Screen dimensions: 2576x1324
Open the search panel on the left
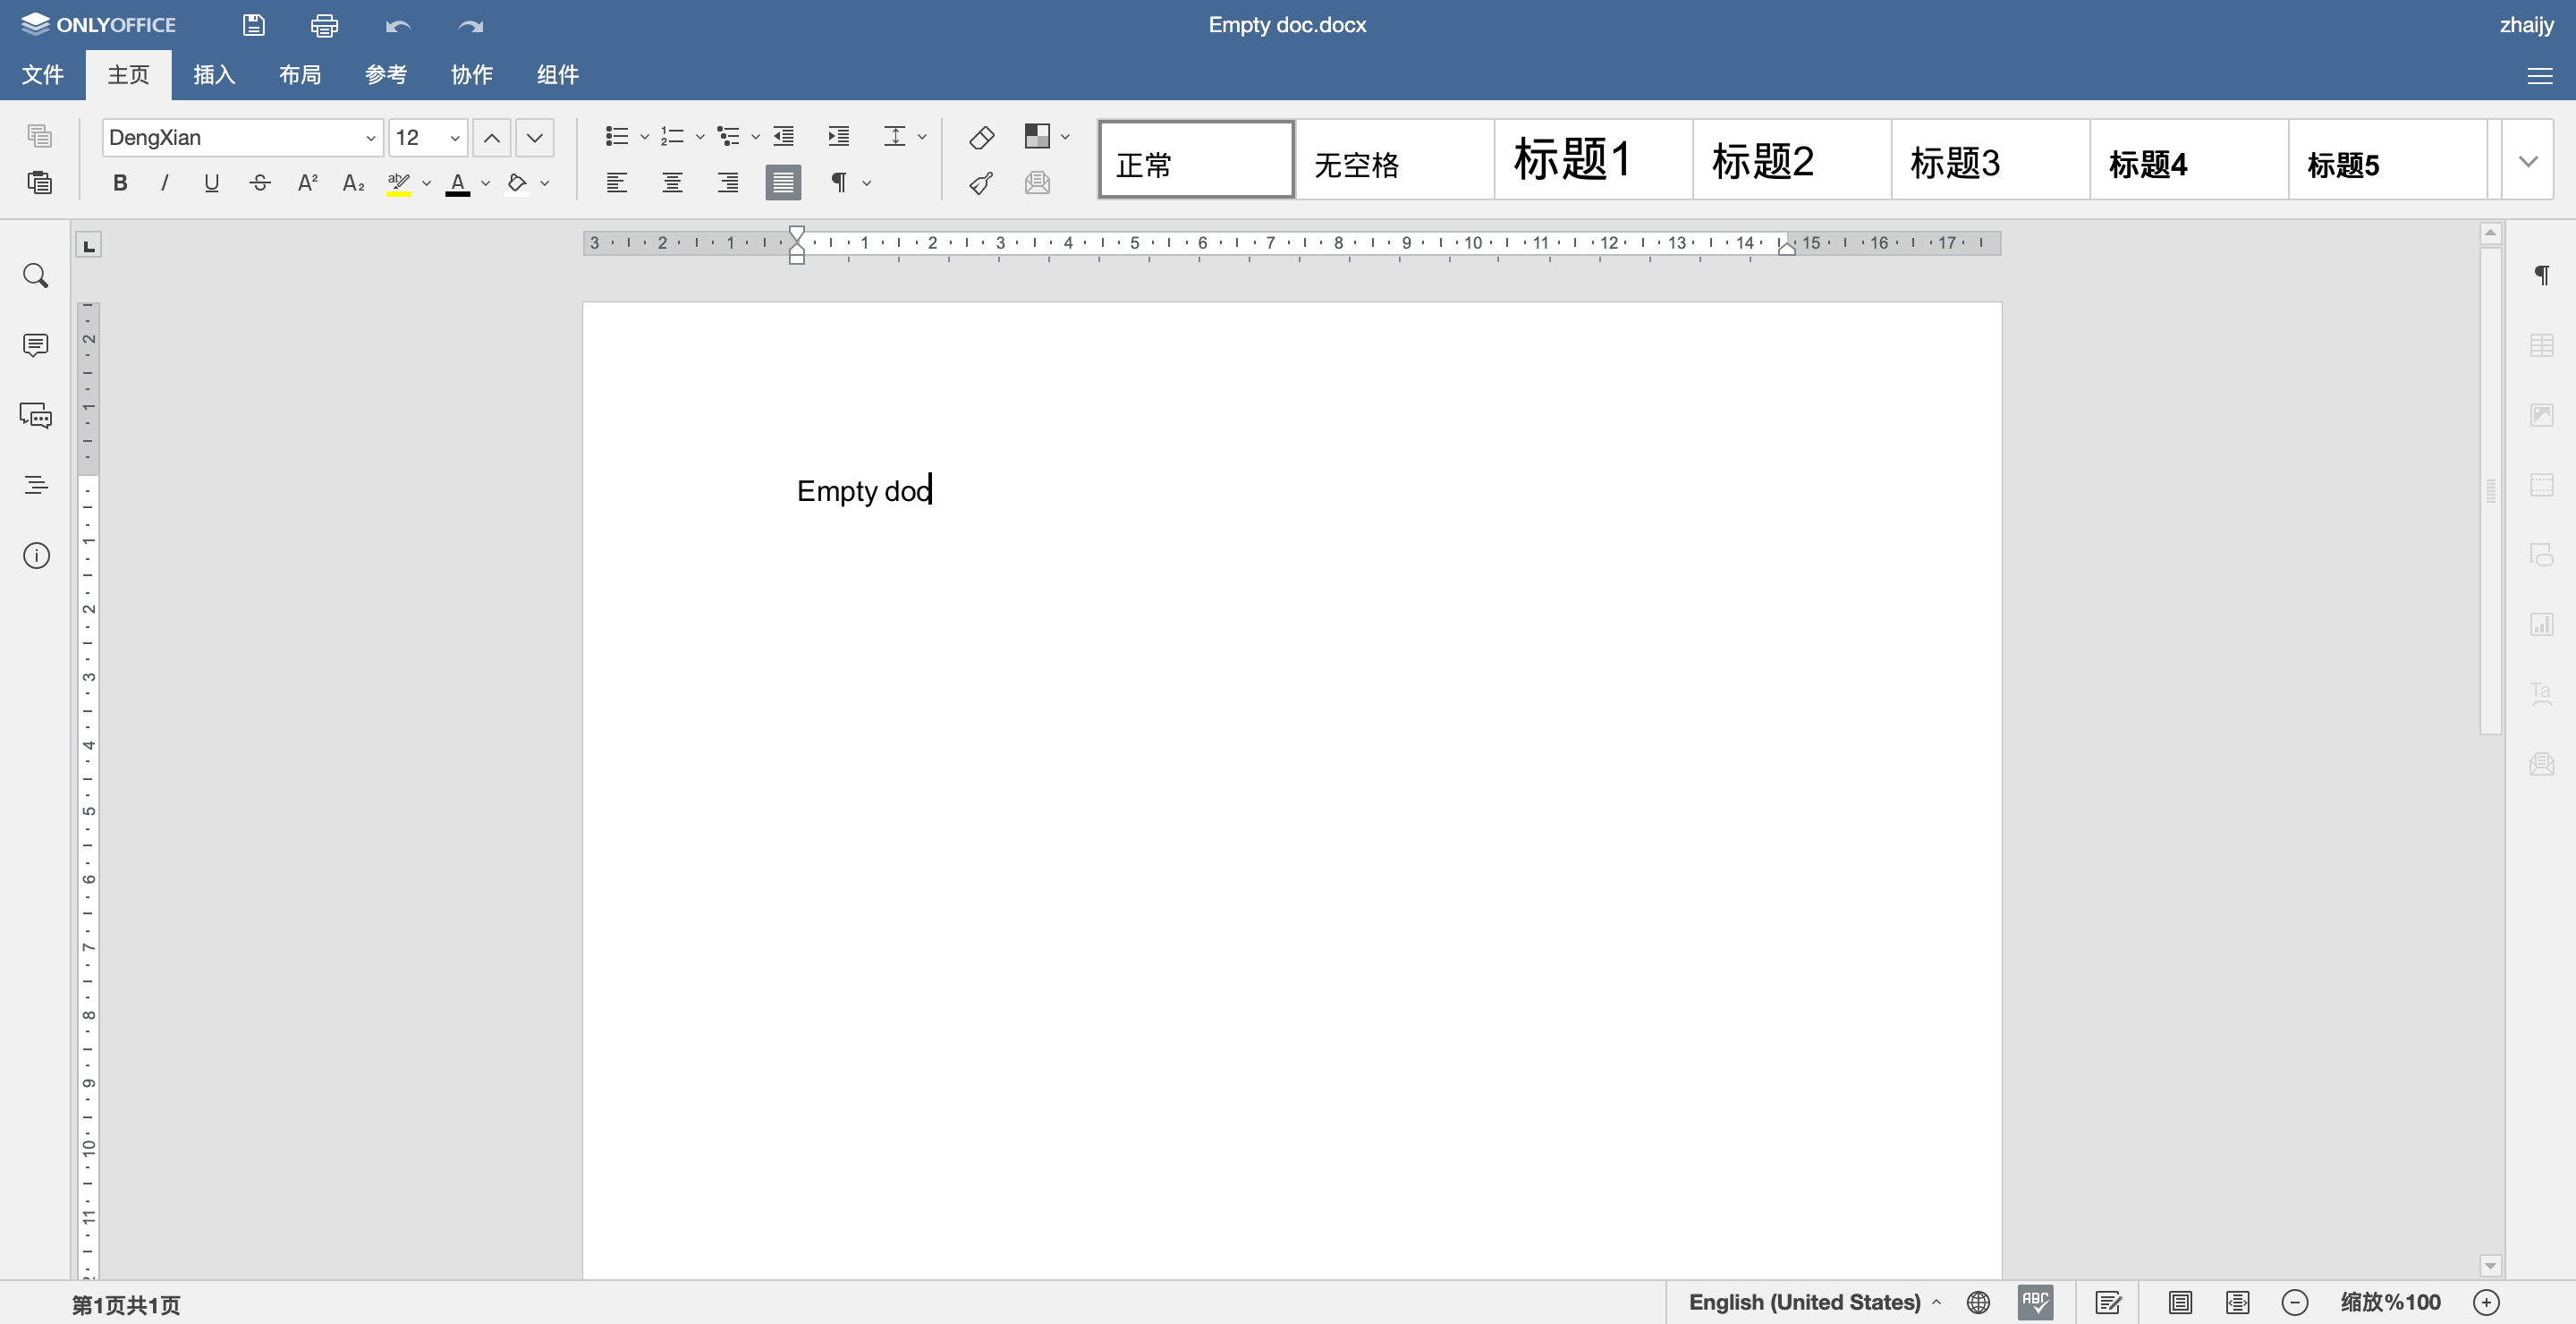36,275
